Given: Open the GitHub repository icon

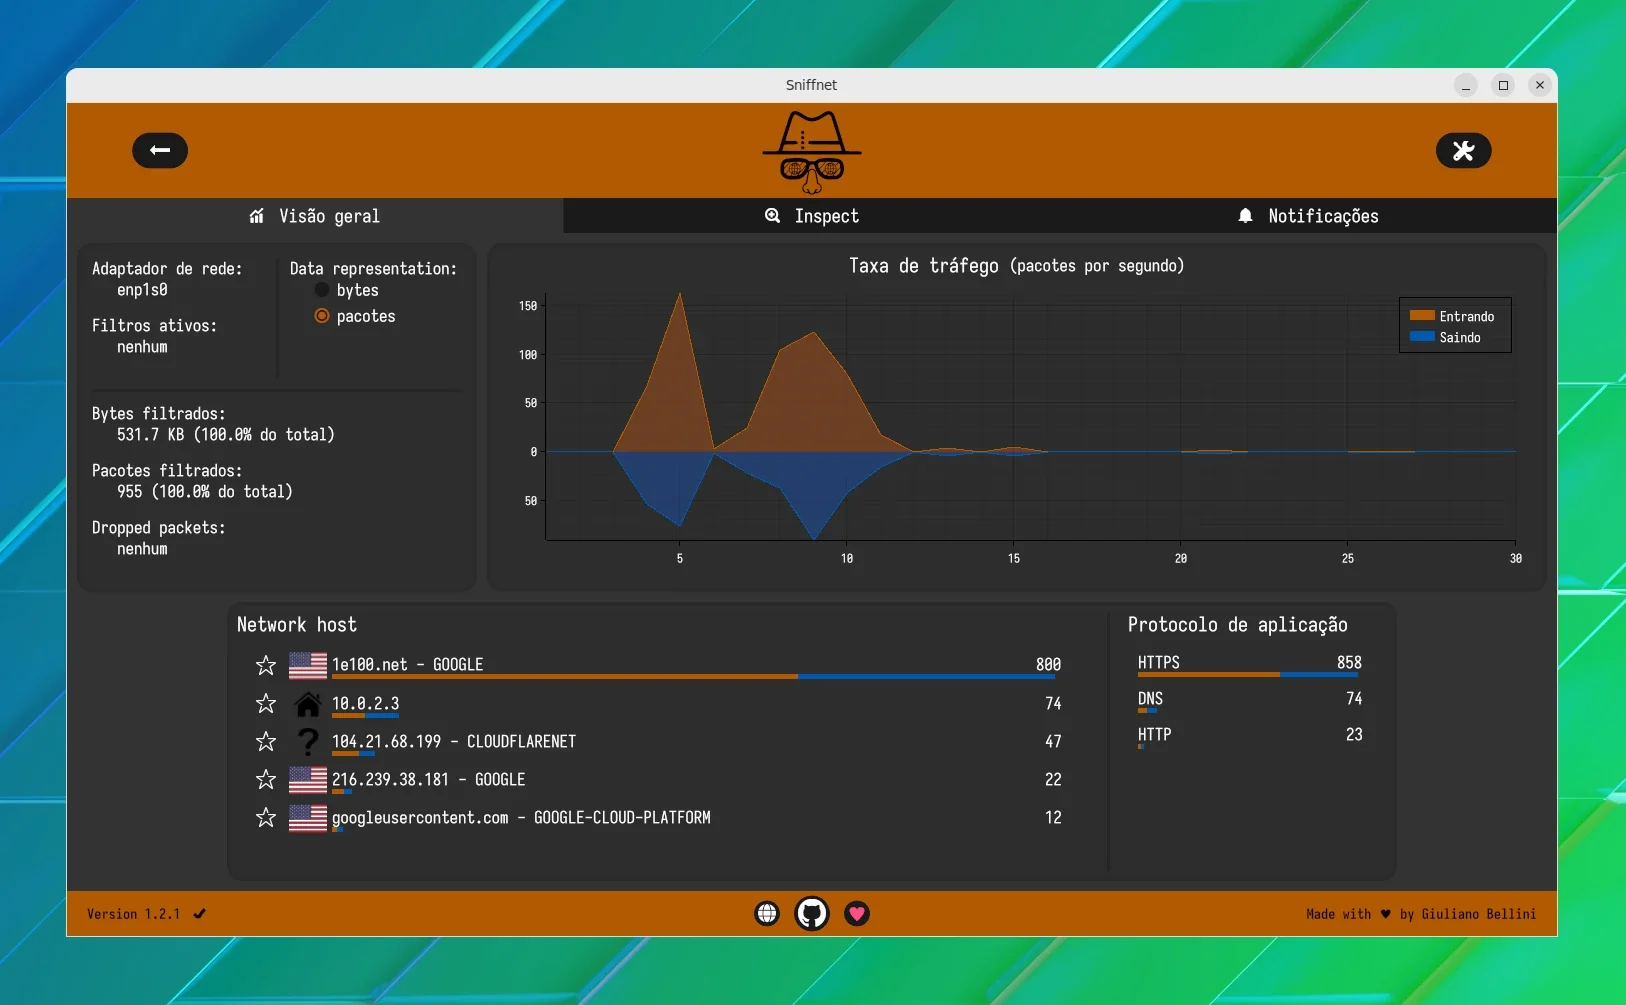Looking at the screenshot, I should click(812, 913).
